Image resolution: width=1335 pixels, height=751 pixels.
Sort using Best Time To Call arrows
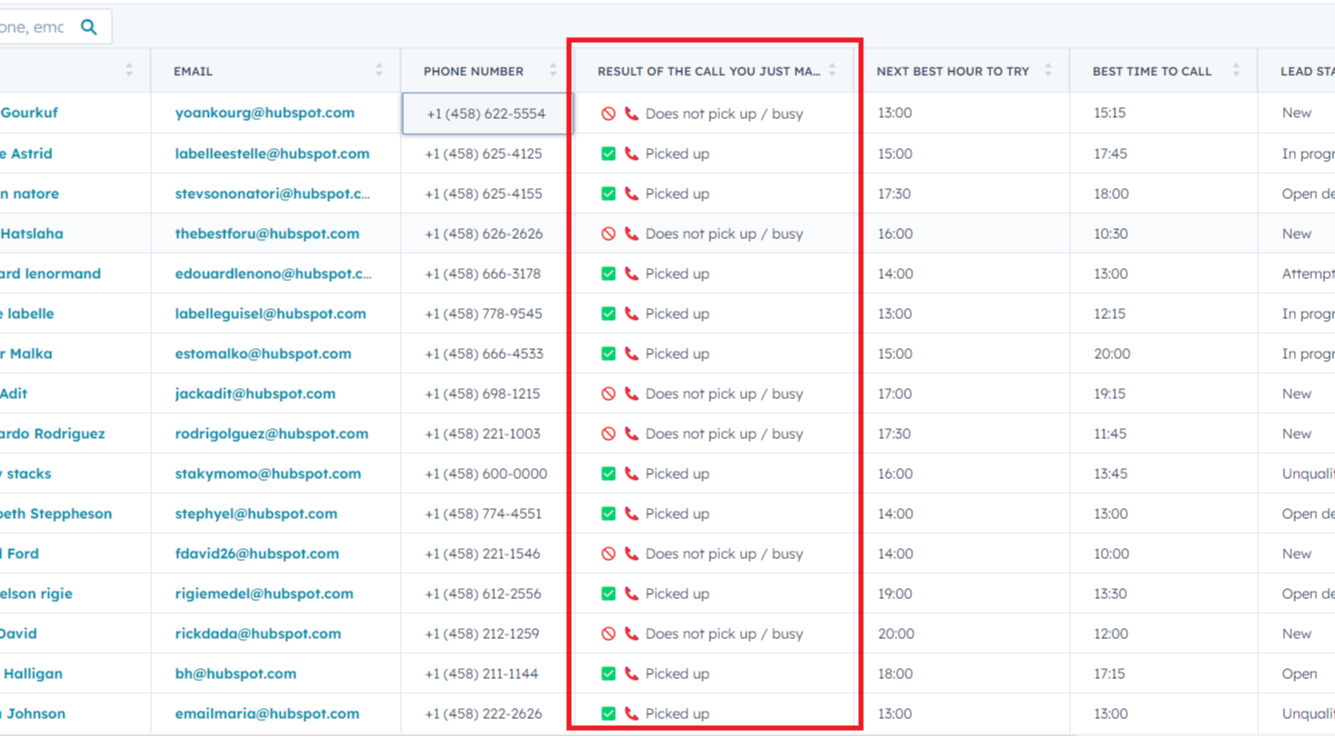(1236, 71)
